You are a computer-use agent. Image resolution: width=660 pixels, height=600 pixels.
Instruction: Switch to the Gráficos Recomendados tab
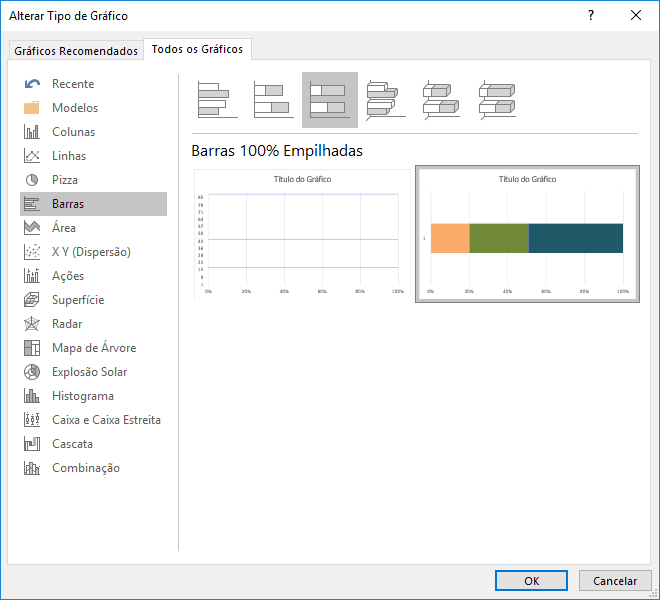pos(76,50)
